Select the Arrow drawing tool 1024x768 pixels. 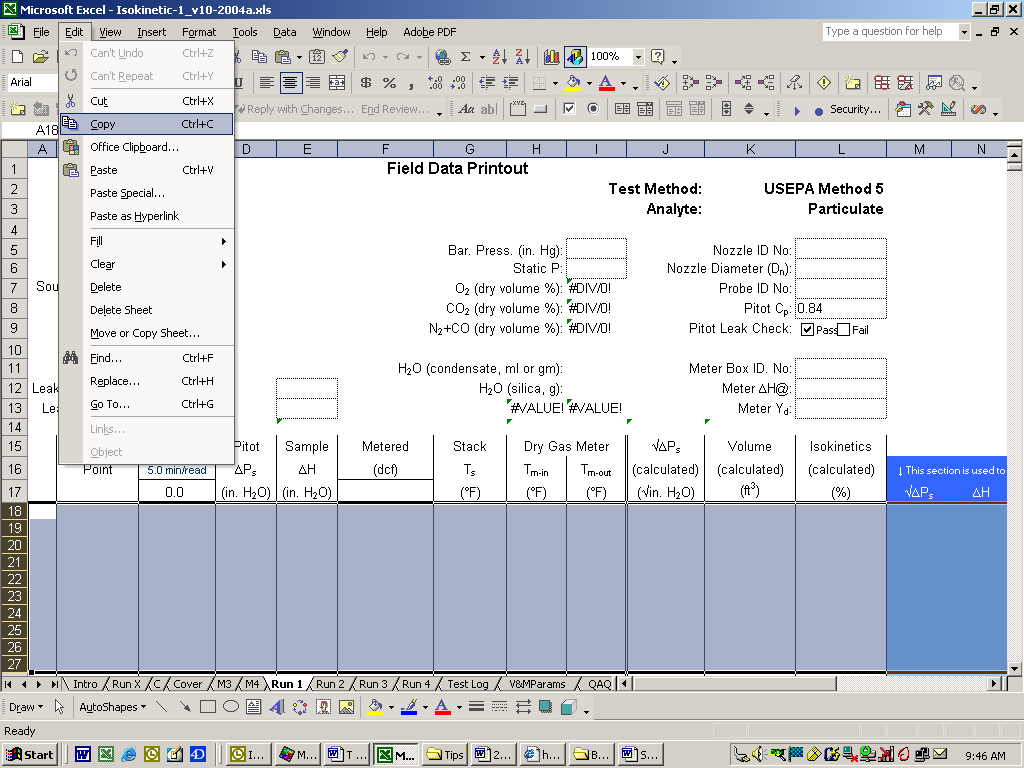tap(185, 707)
